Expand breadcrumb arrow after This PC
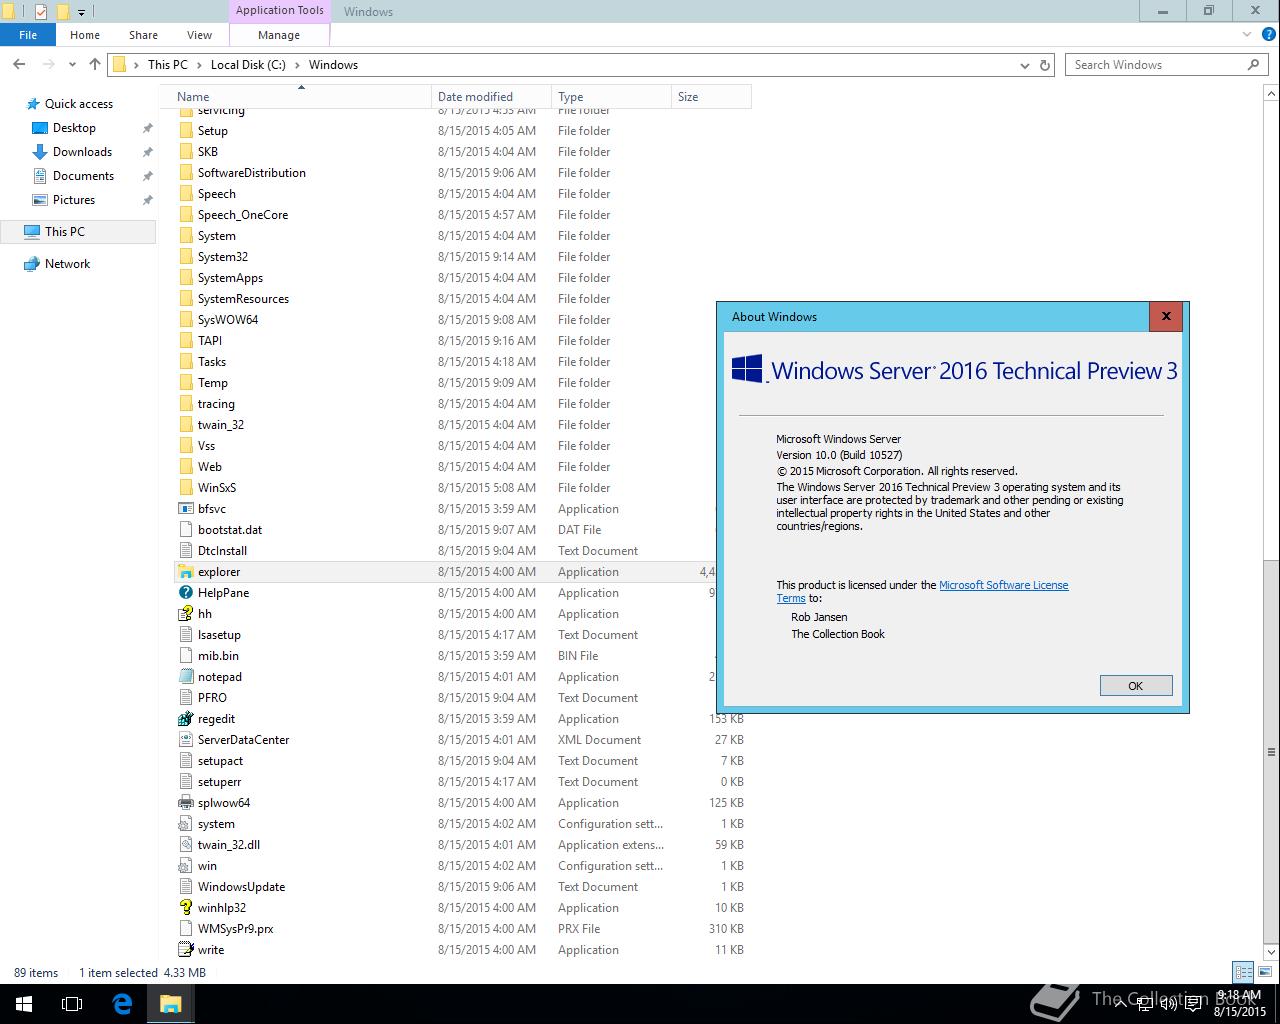This screenshot has height=1024, width=1280. pos(199,65)
